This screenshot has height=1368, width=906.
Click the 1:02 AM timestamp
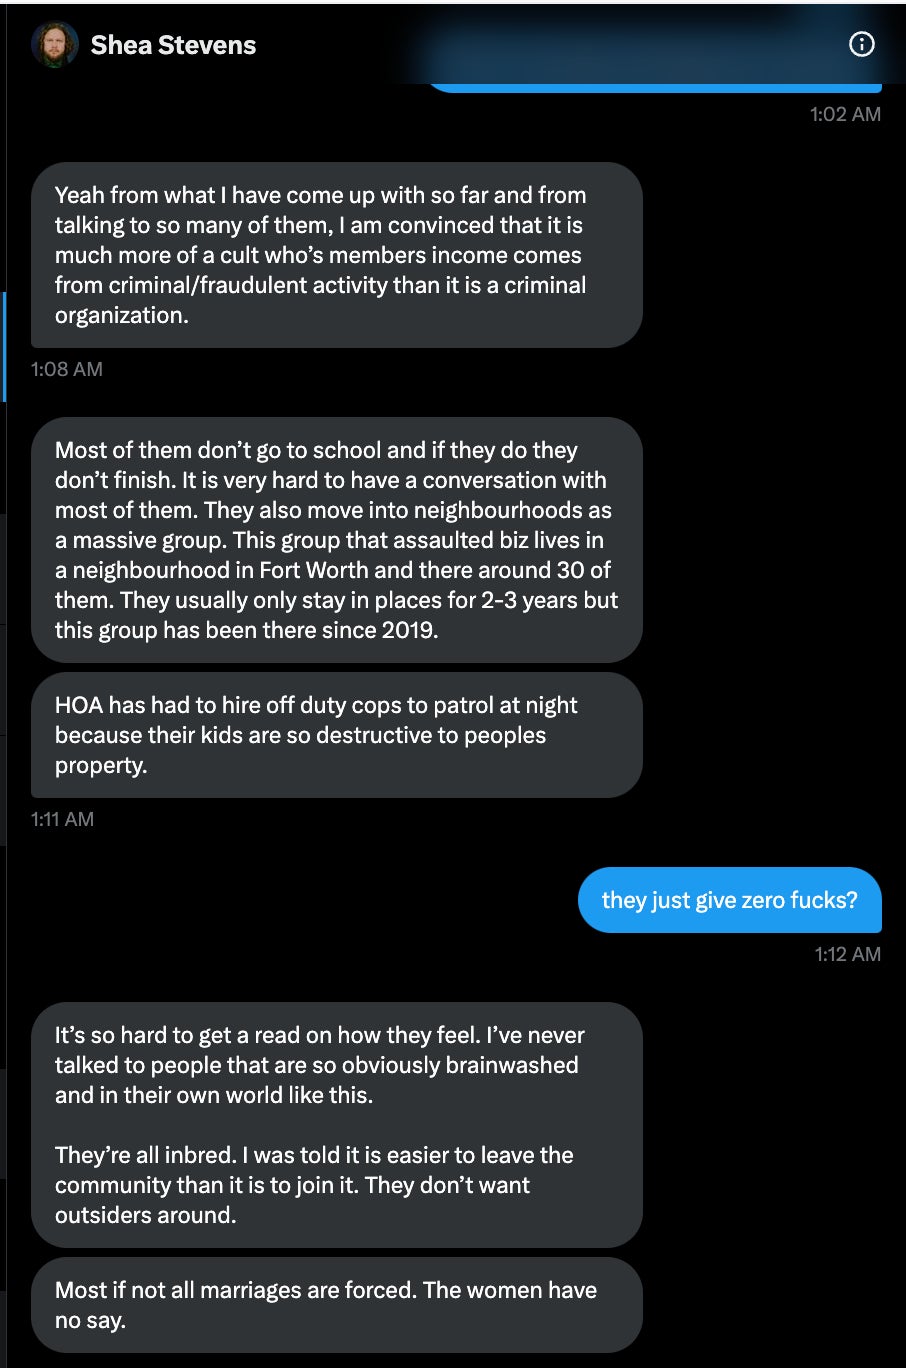pyautogui.click(x=845, y=114)
